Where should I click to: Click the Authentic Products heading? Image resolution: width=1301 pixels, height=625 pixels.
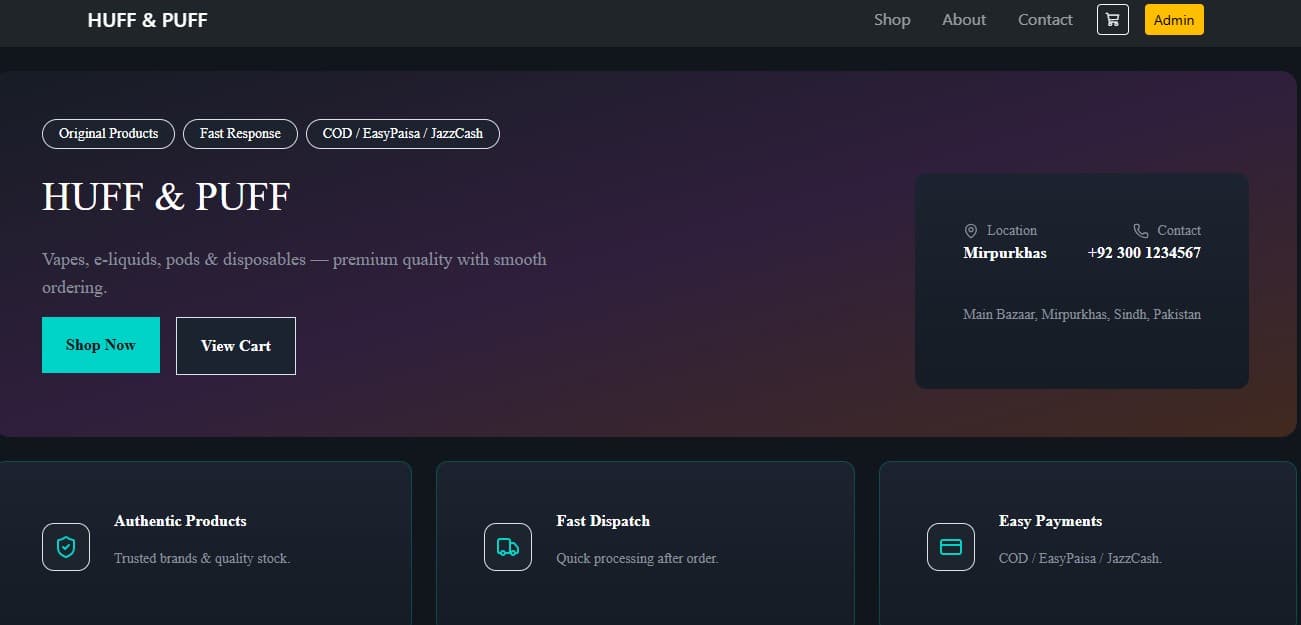pos(180,521)
